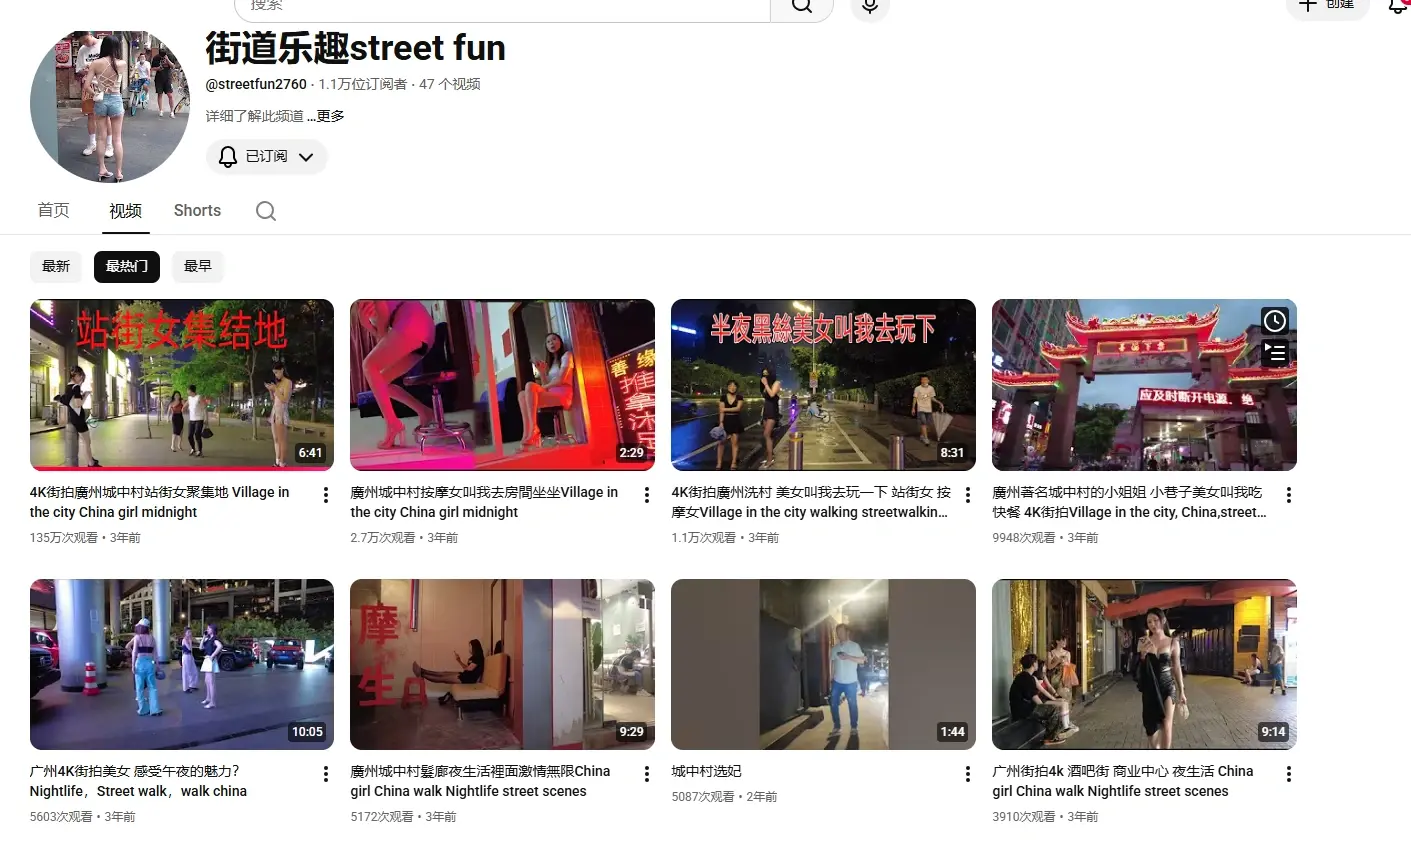Viewport: 1411px width, 845px height.
Task: Open the 视频 tab
Action: pyautogui.click(x=126, y=210)
